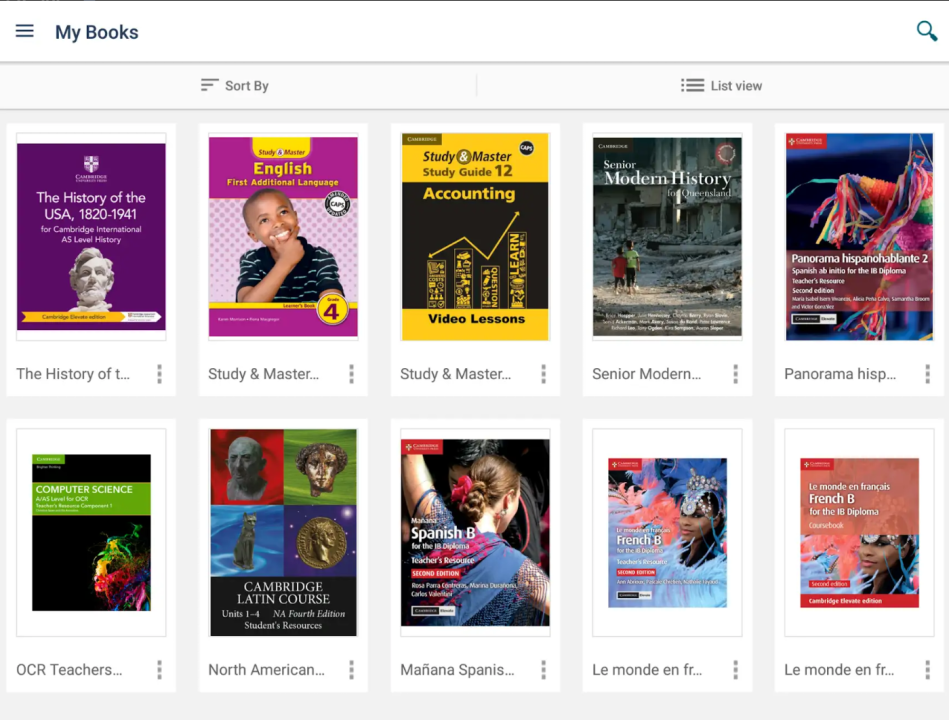Select 'Le monde en fr...' title under Coursebook
Screen dimensions: 949x720
pyautogui.click(x=839, y=670)
